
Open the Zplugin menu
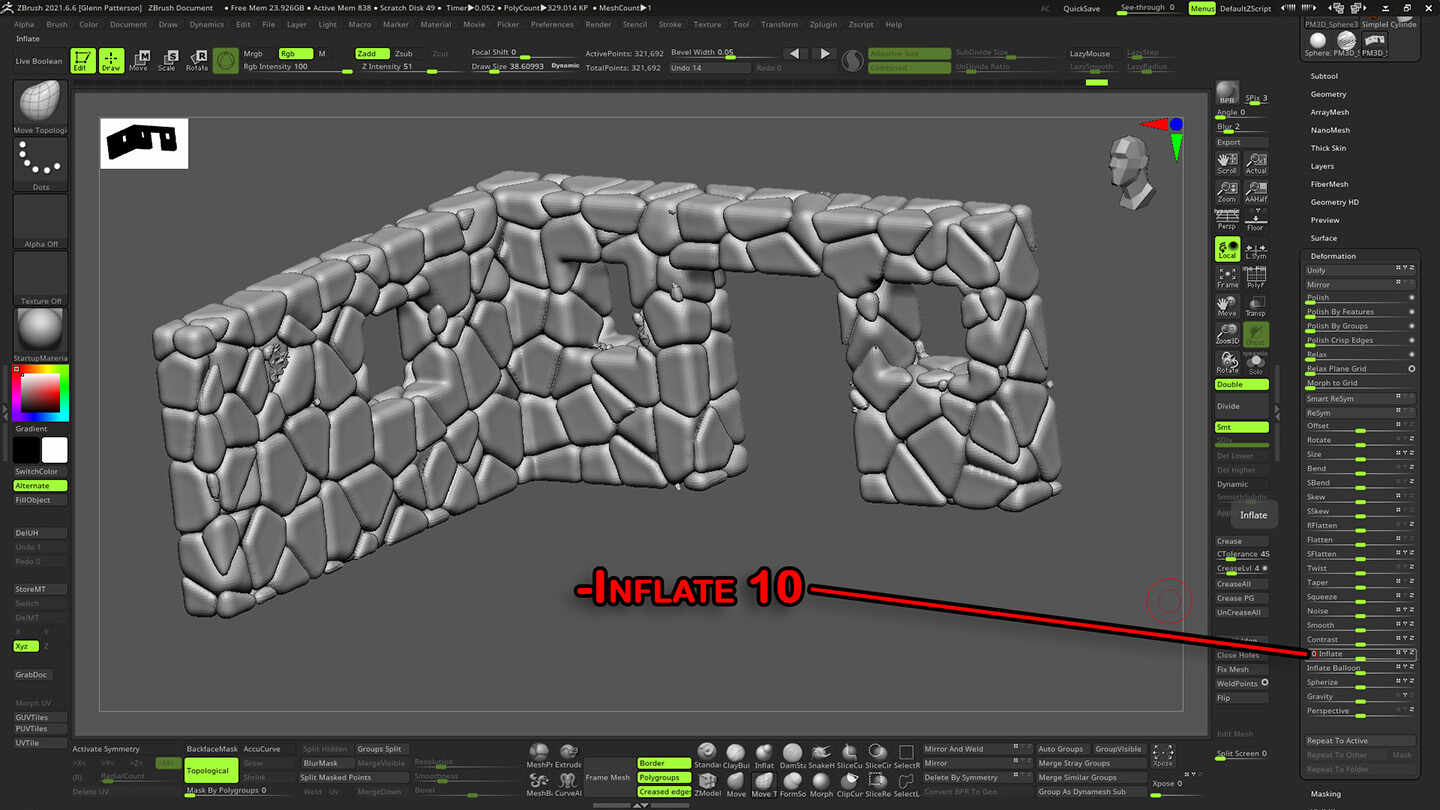(821, 24)
